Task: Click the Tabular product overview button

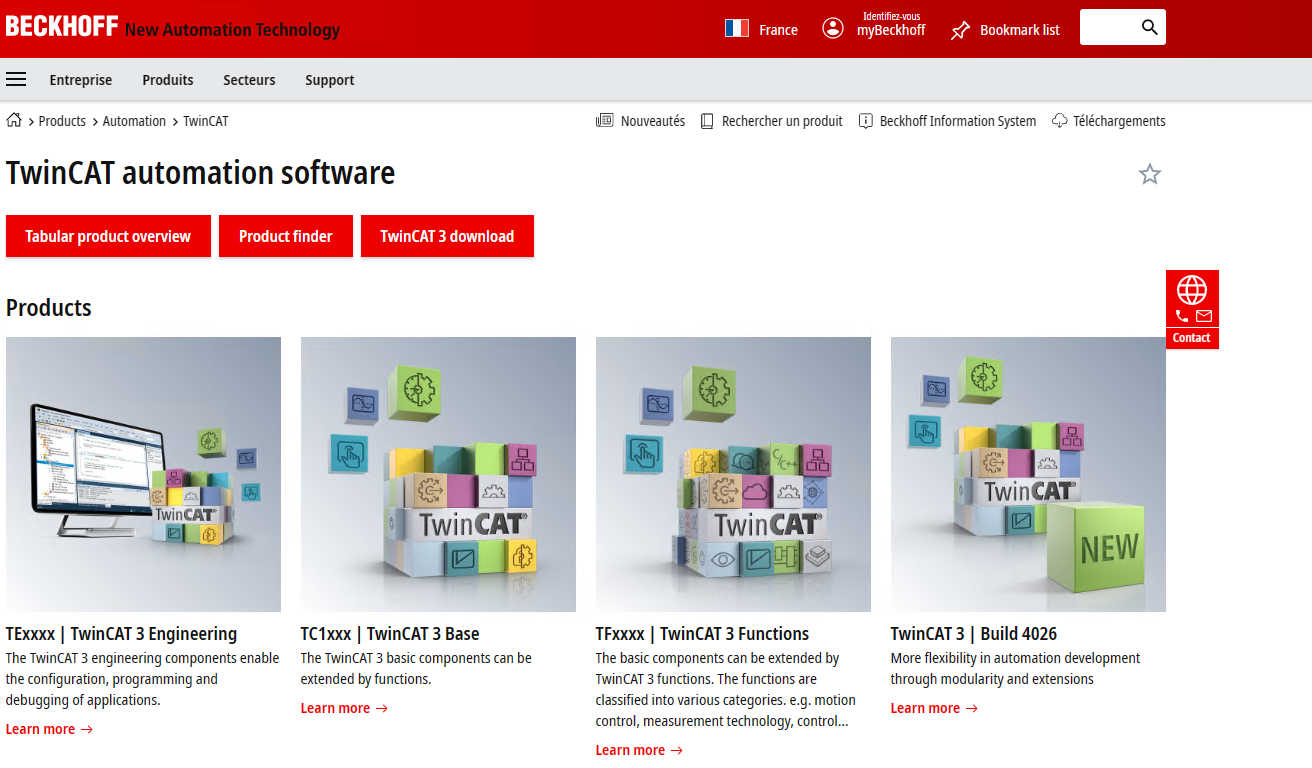Action: tap(108, 236)
